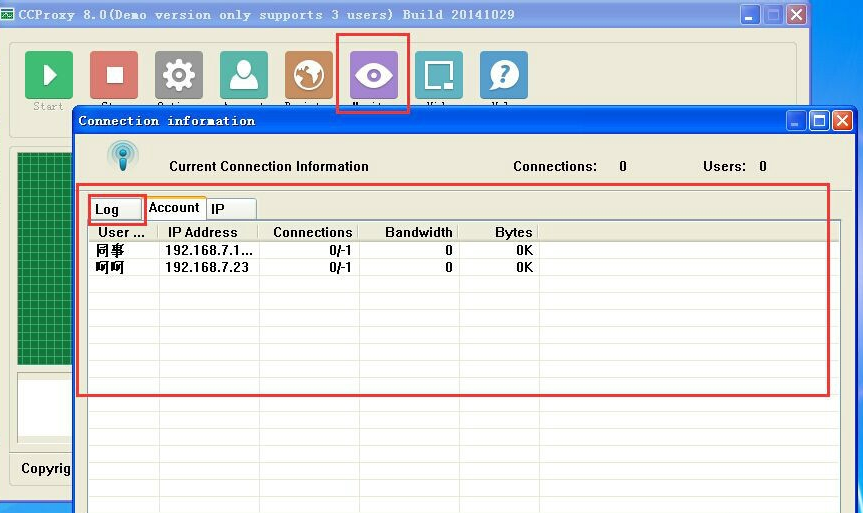Click the Connections: count label
The image size is (863, 513).
pyautogui.click(x=555, y=166)
